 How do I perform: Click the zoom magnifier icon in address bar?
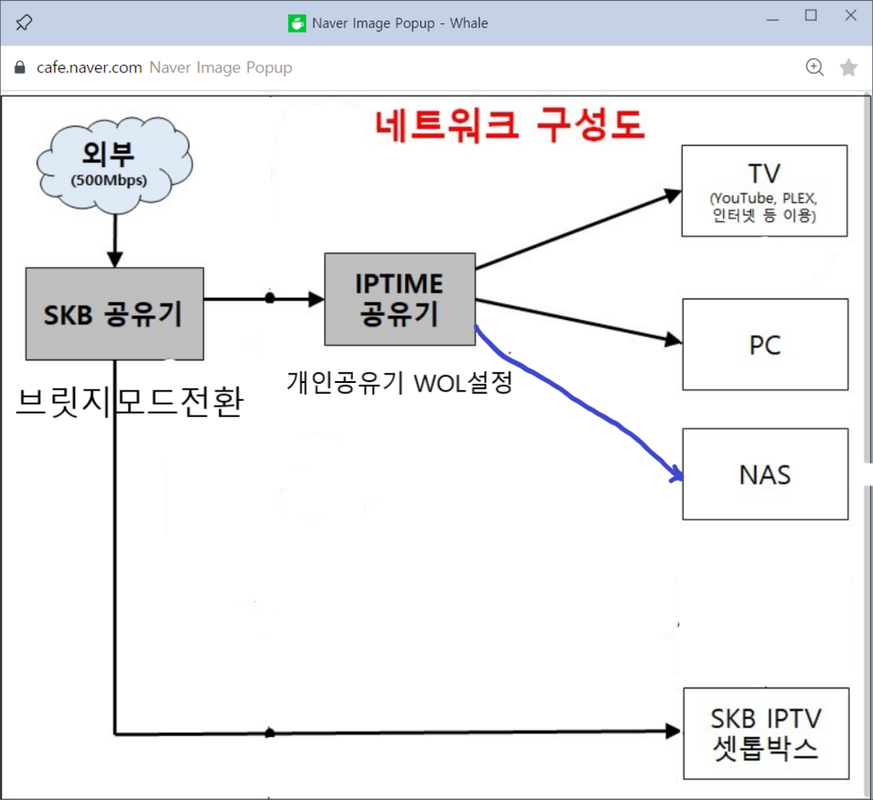click(x=815, y=67)
